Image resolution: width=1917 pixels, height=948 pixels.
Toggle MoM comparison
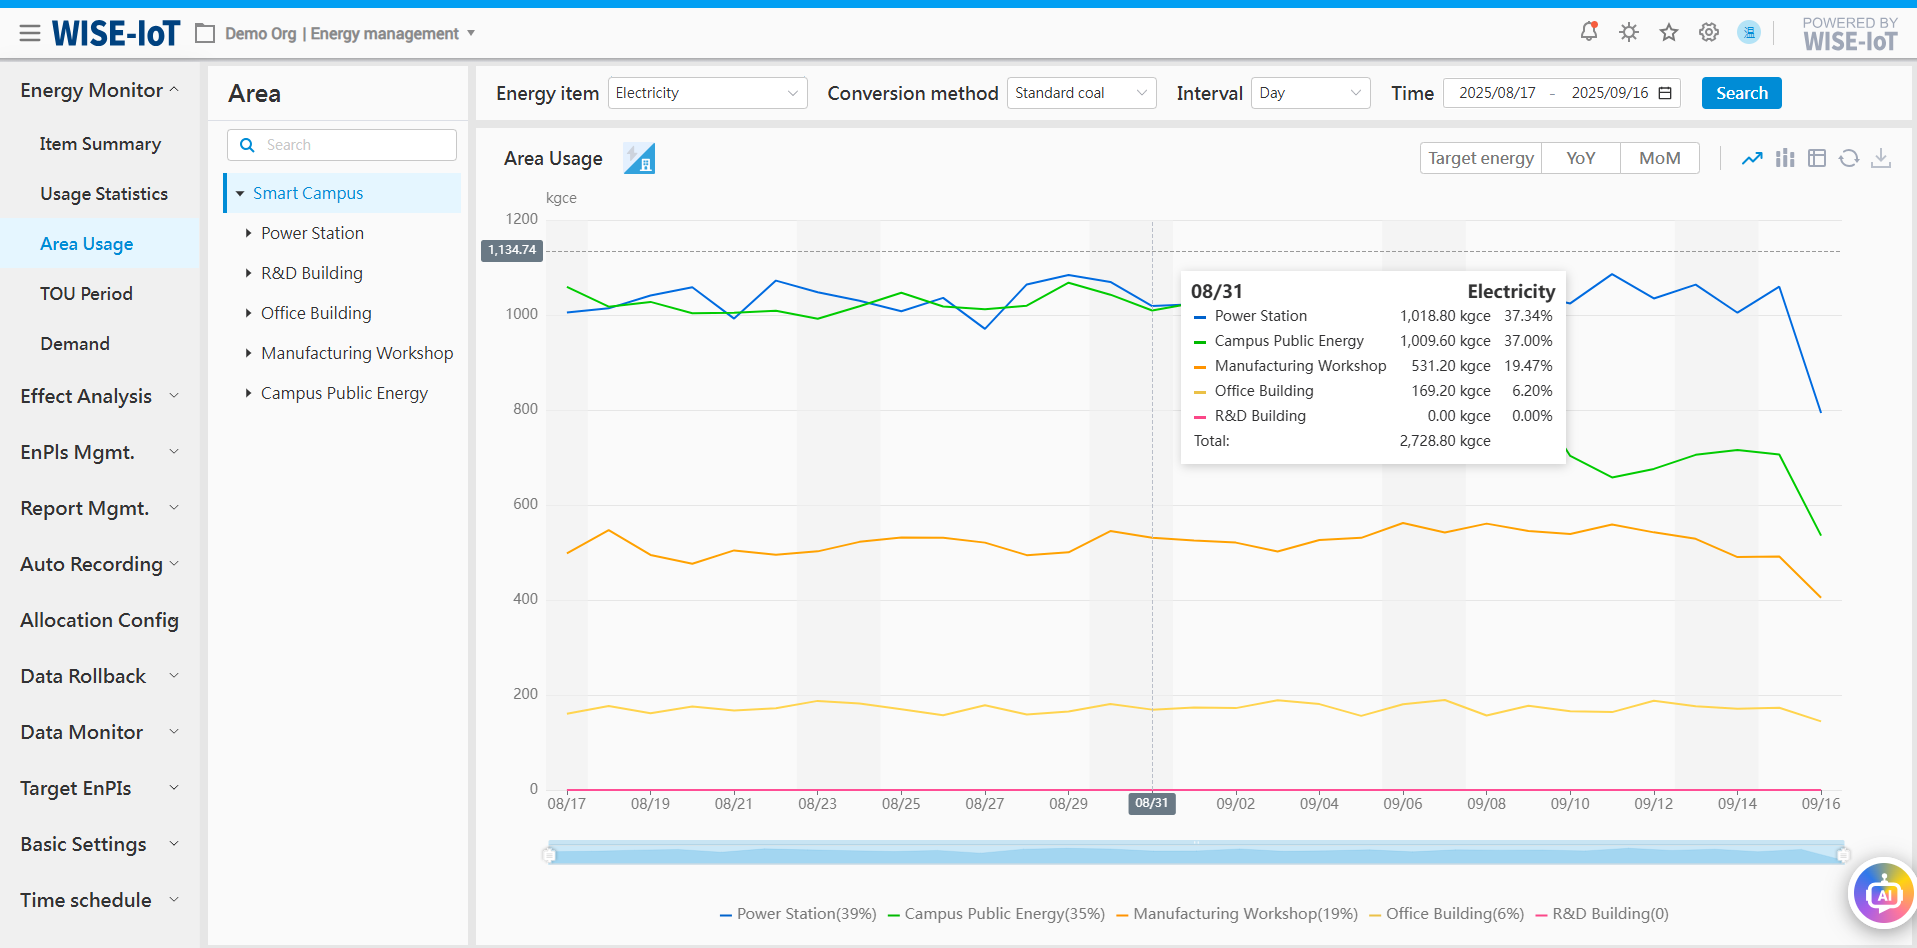point(1659,158)
